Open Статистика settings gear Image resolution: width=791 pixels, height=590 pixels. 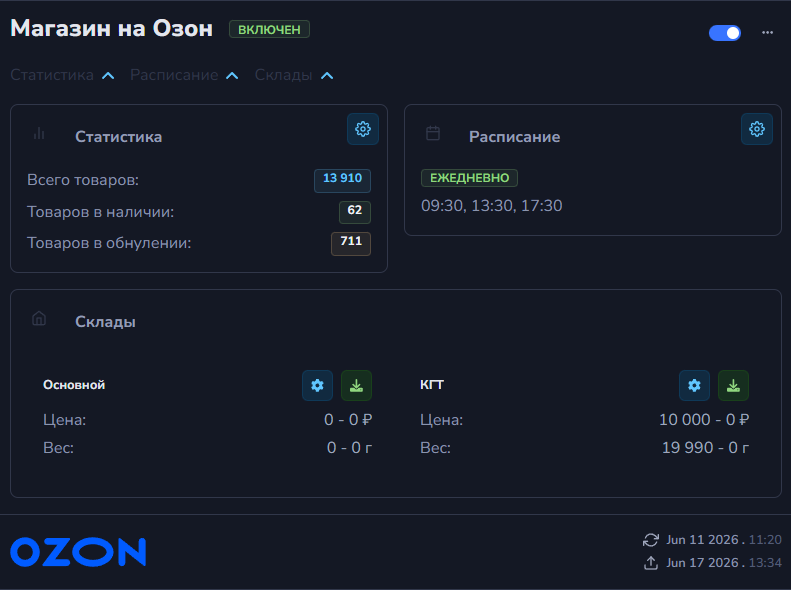pyautogui.click(x=363, y=129)
